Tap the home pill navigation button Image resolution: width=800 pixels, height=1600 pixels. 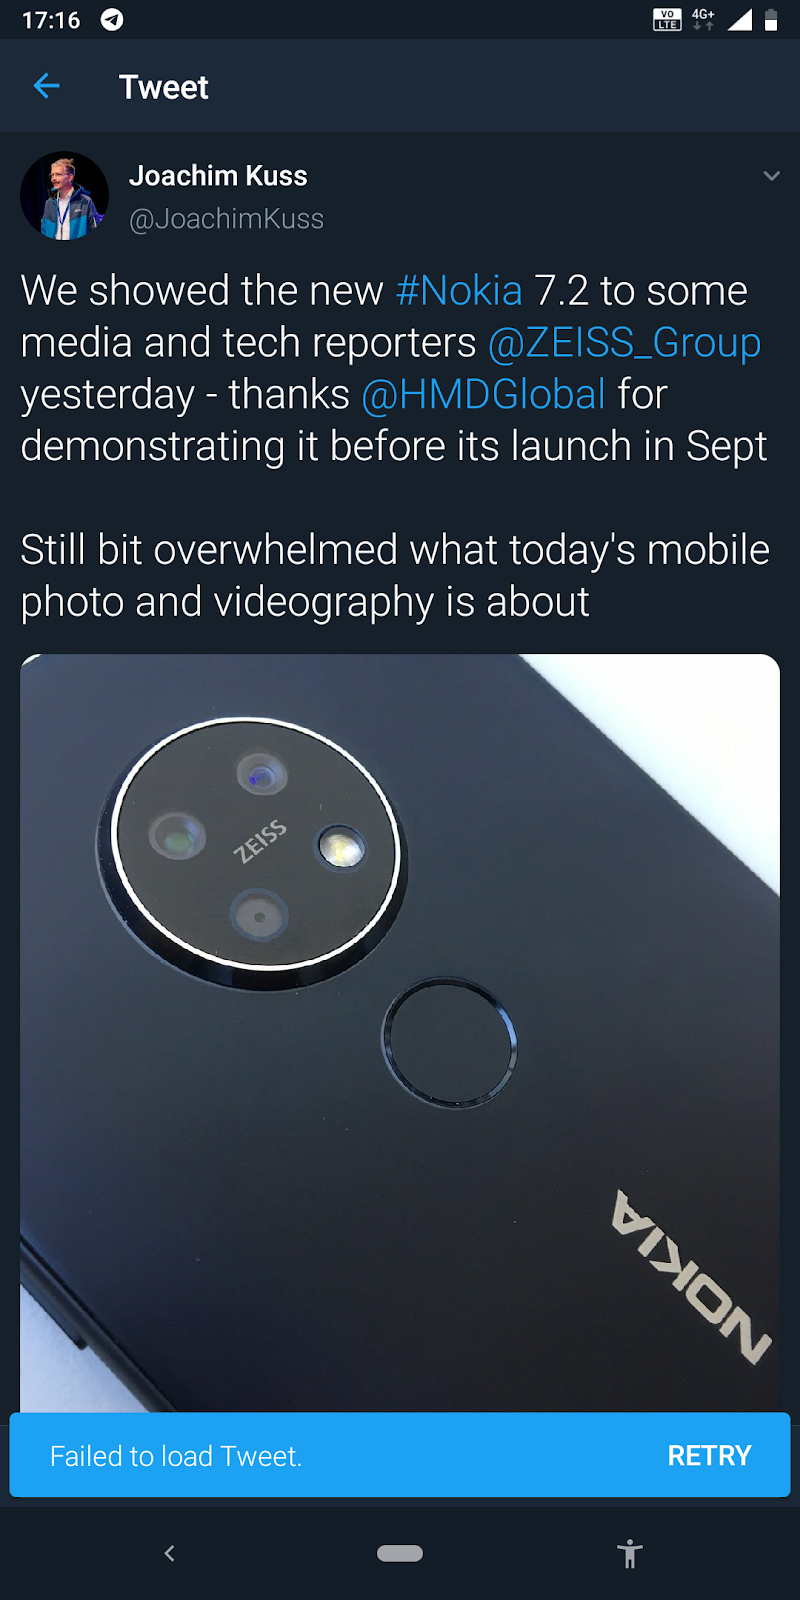[x=400, y=1553]
